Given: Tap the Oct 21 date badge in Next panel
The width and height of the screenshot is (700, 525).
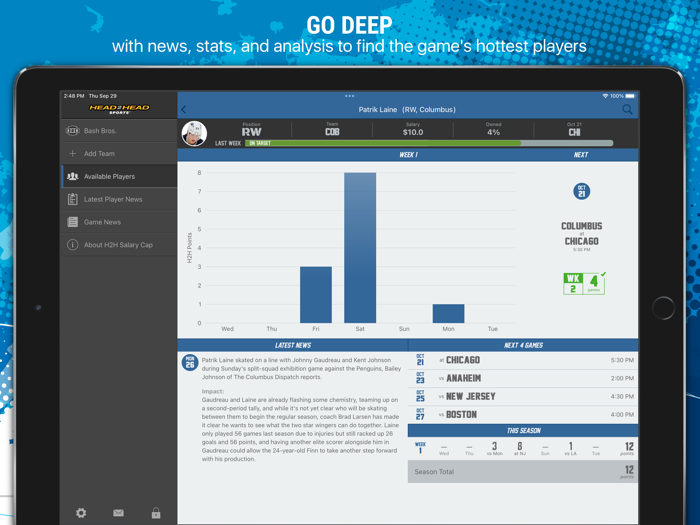Looking at the screenshot, I should pos(581,191).
